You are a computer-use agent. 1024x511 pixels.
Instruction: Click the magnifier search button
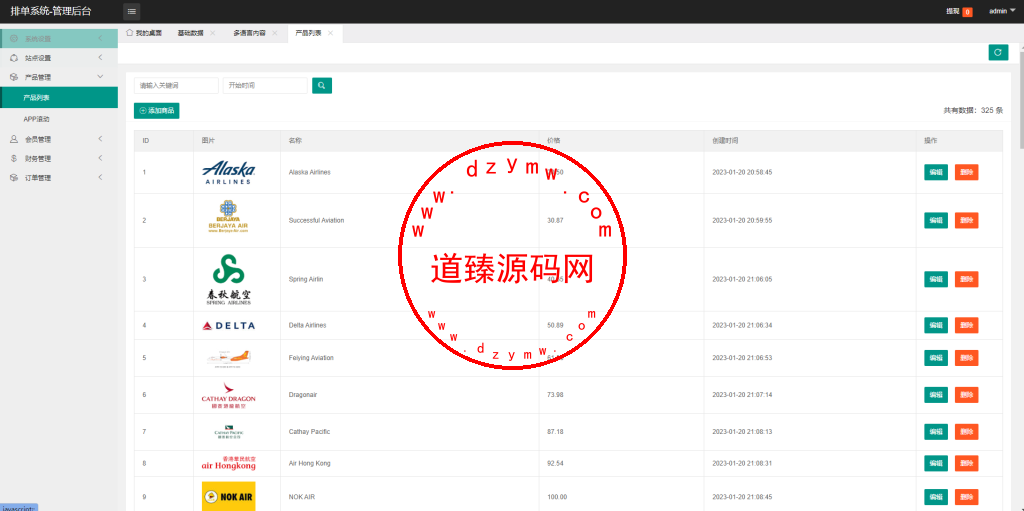[322, 86]
